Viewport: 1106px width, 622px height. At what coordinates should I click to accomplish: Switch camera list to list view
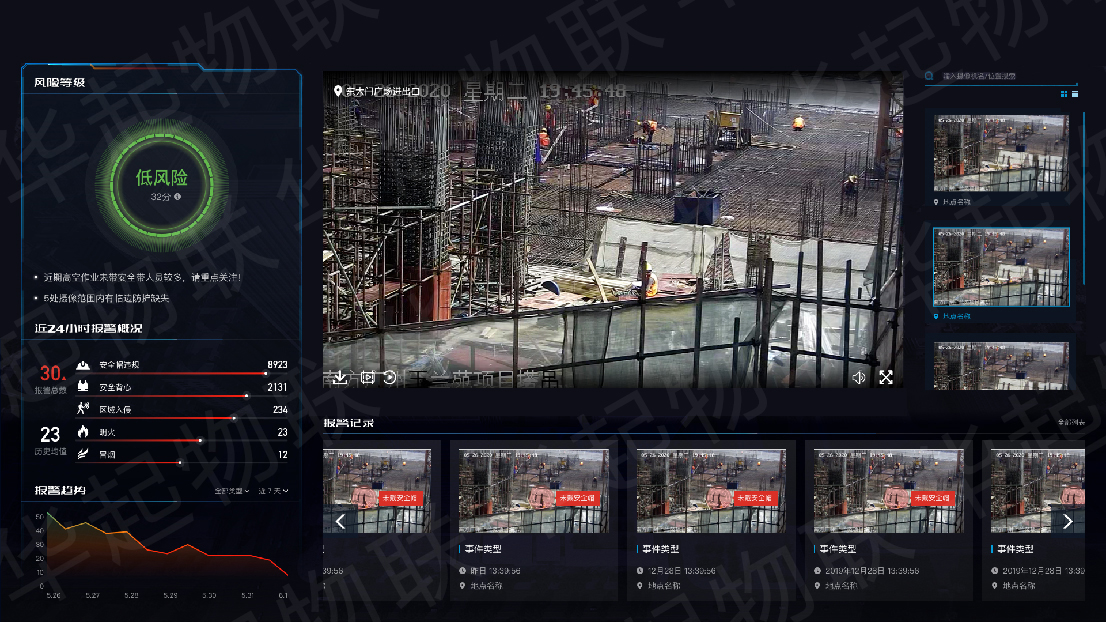(x=1075, y=94)
